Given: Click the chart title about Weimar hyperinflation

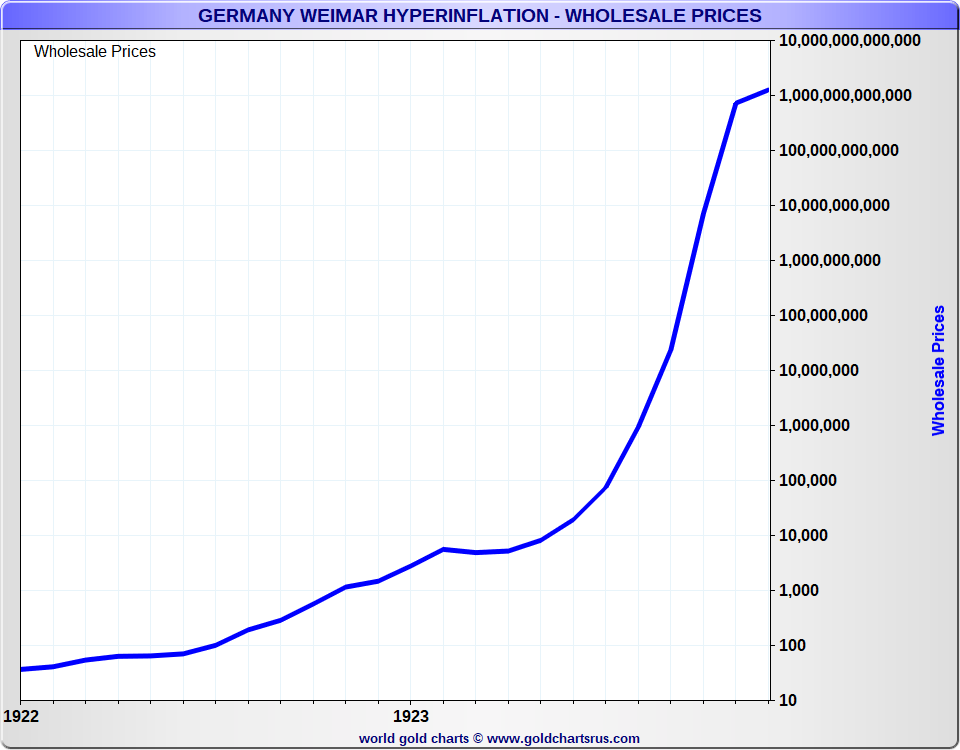Looking at the screenshot, I should [x=480, y=16].
